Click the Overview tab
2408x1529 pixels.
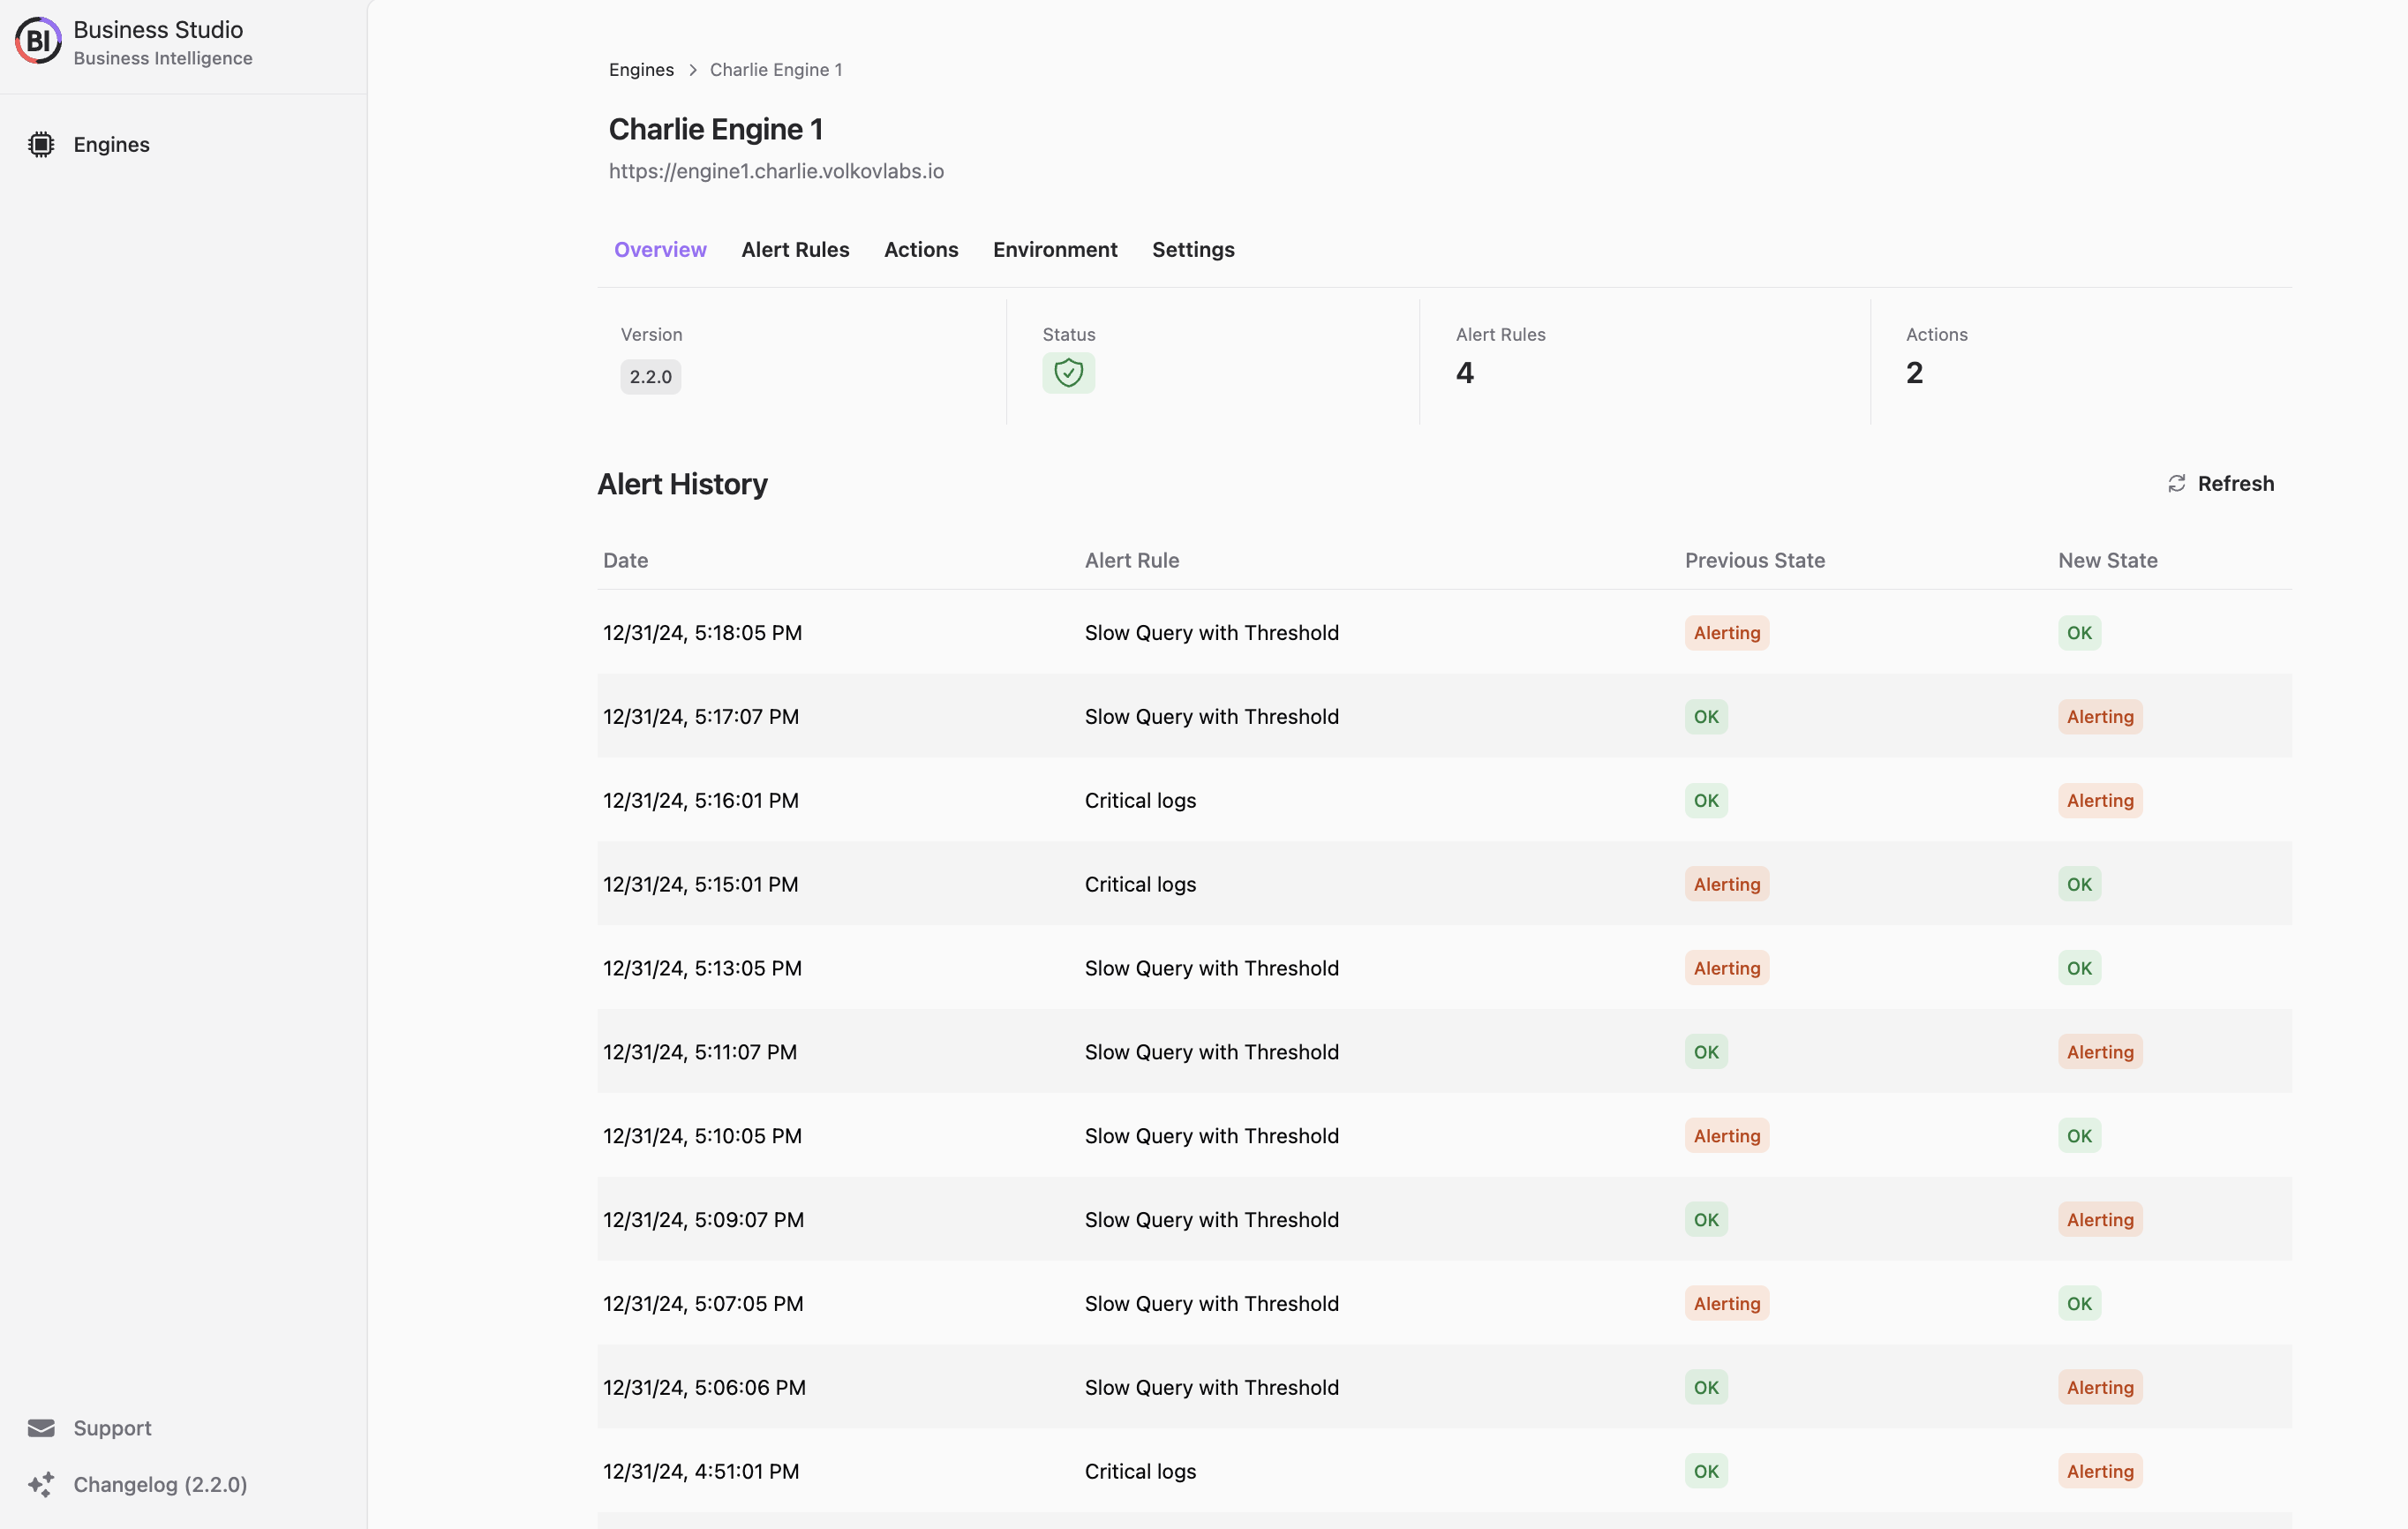point(658,249)
